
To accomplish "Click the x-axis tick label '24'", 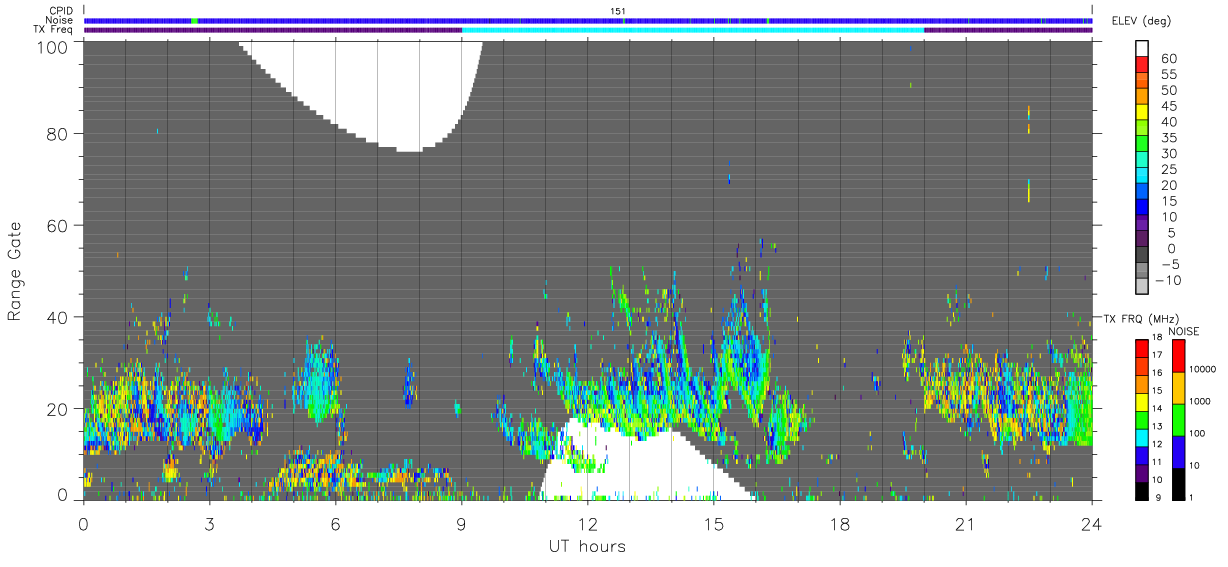I will pyautogui.click(x=1091, y=524).
